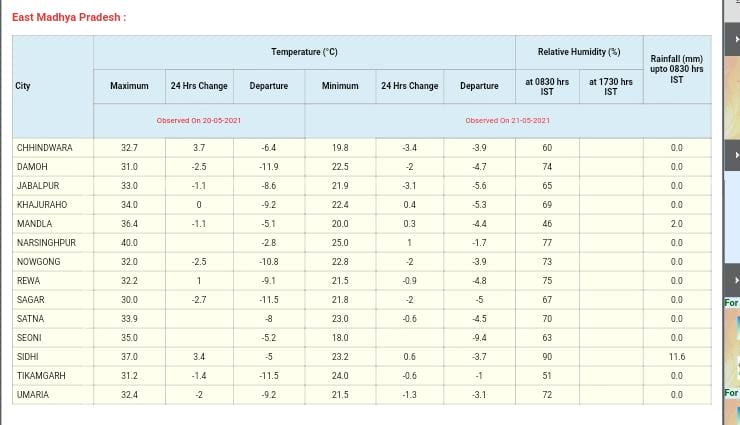Click SIDHI's 11.6 rainfall value

(x=677, y=357)
